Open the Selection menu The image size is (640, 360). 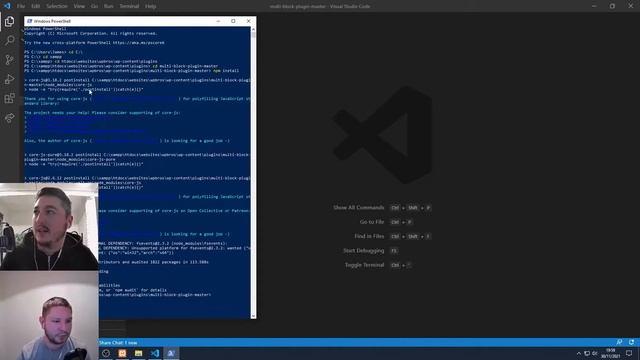coord(57,6)
